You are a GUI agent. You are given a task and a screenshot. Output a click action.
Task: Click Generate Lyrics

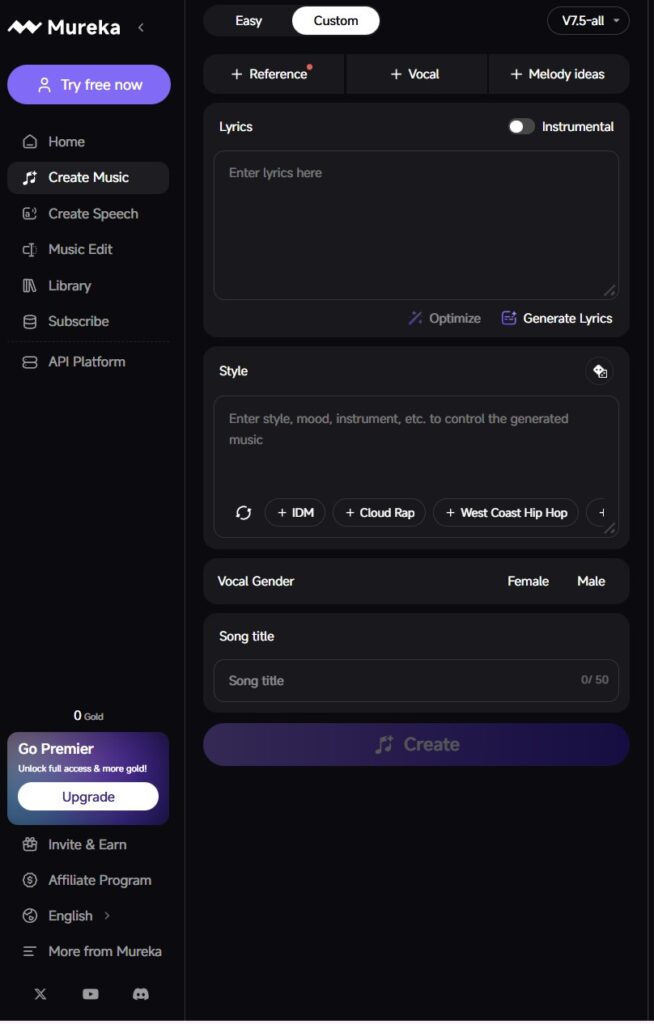pyautogui.click(x=557, y=318)
